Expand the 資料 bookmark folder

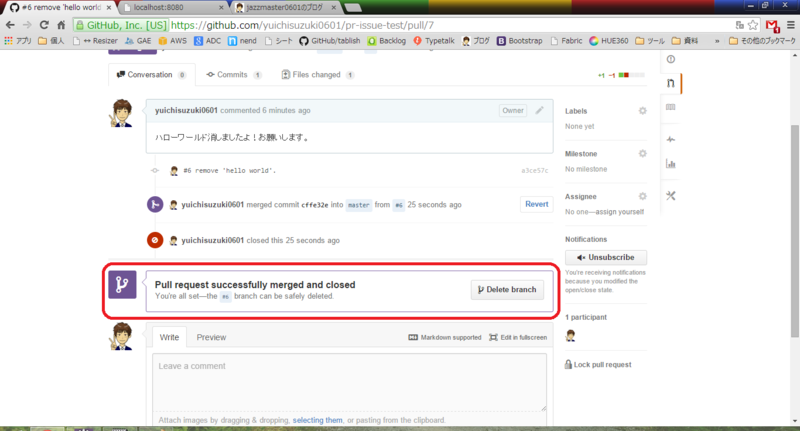pos(685,41)
